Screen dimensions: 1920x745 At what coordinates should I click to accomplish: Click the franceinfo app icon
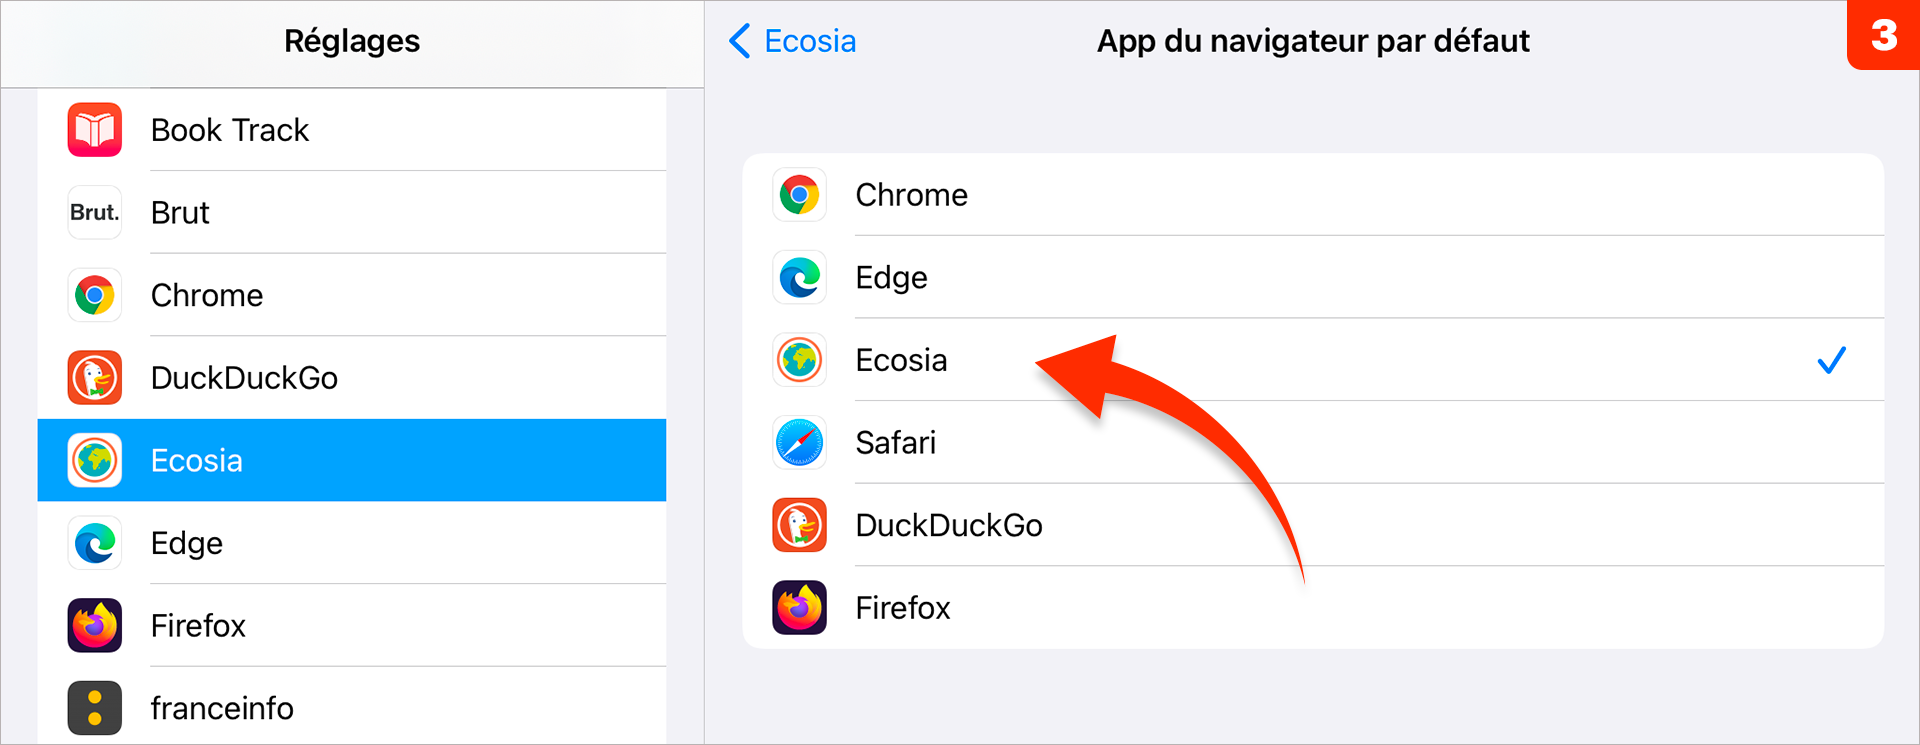[95, 708]
